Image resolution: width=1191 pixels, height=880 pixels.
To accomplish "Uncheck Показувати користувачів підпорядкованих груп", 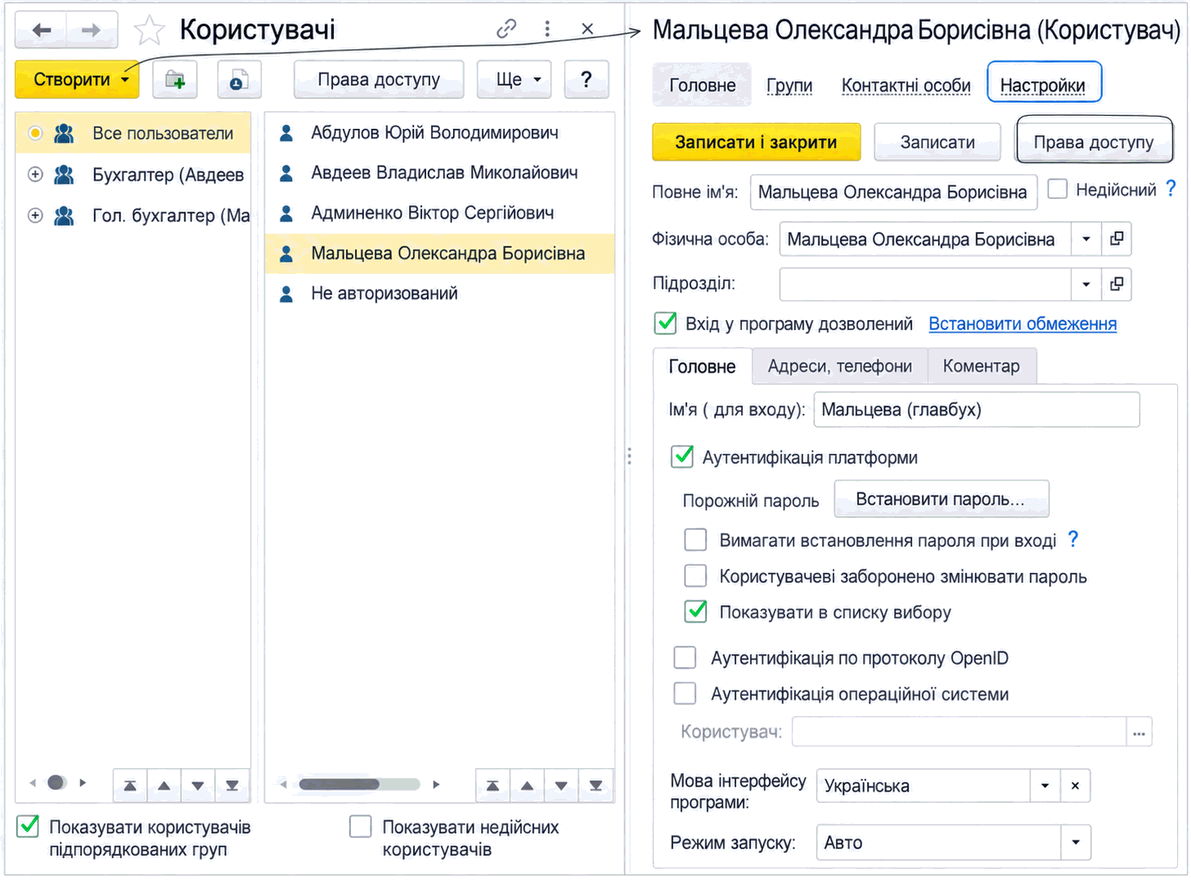I will coord(28,826).
